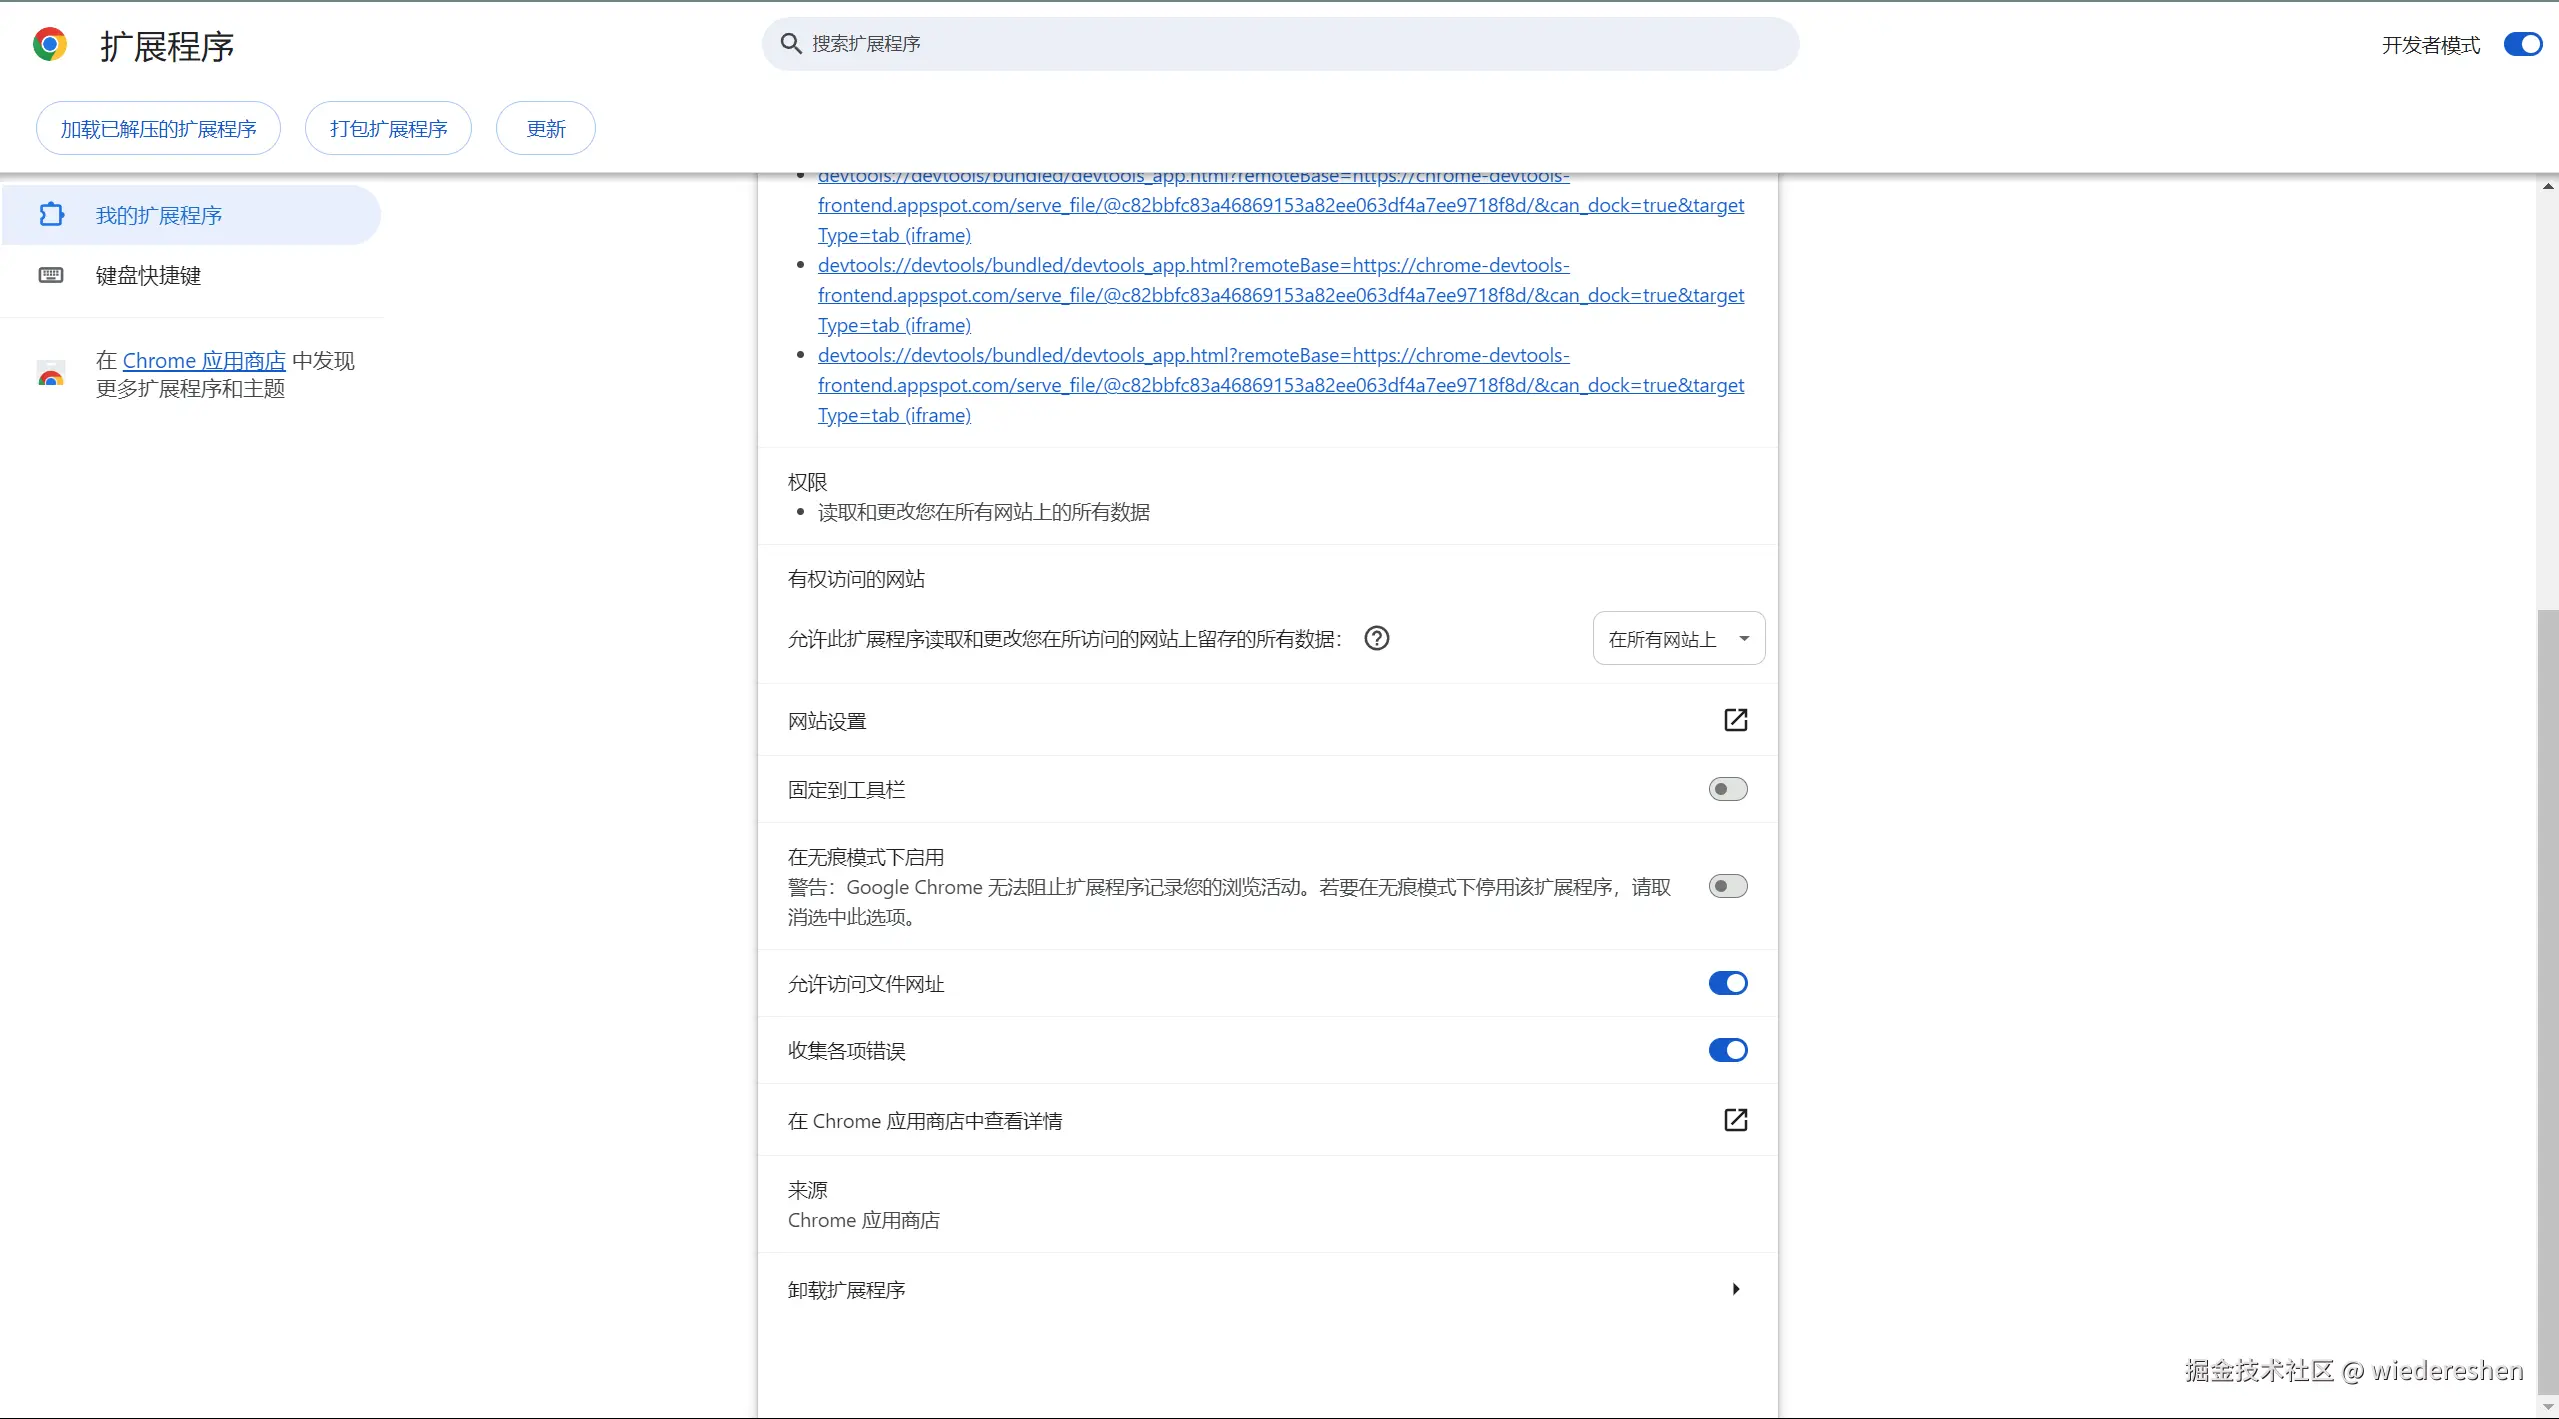Select the extensions puzzle icon in sidebar
The width and height of the screenshot is (2559, 1419).
51,214
